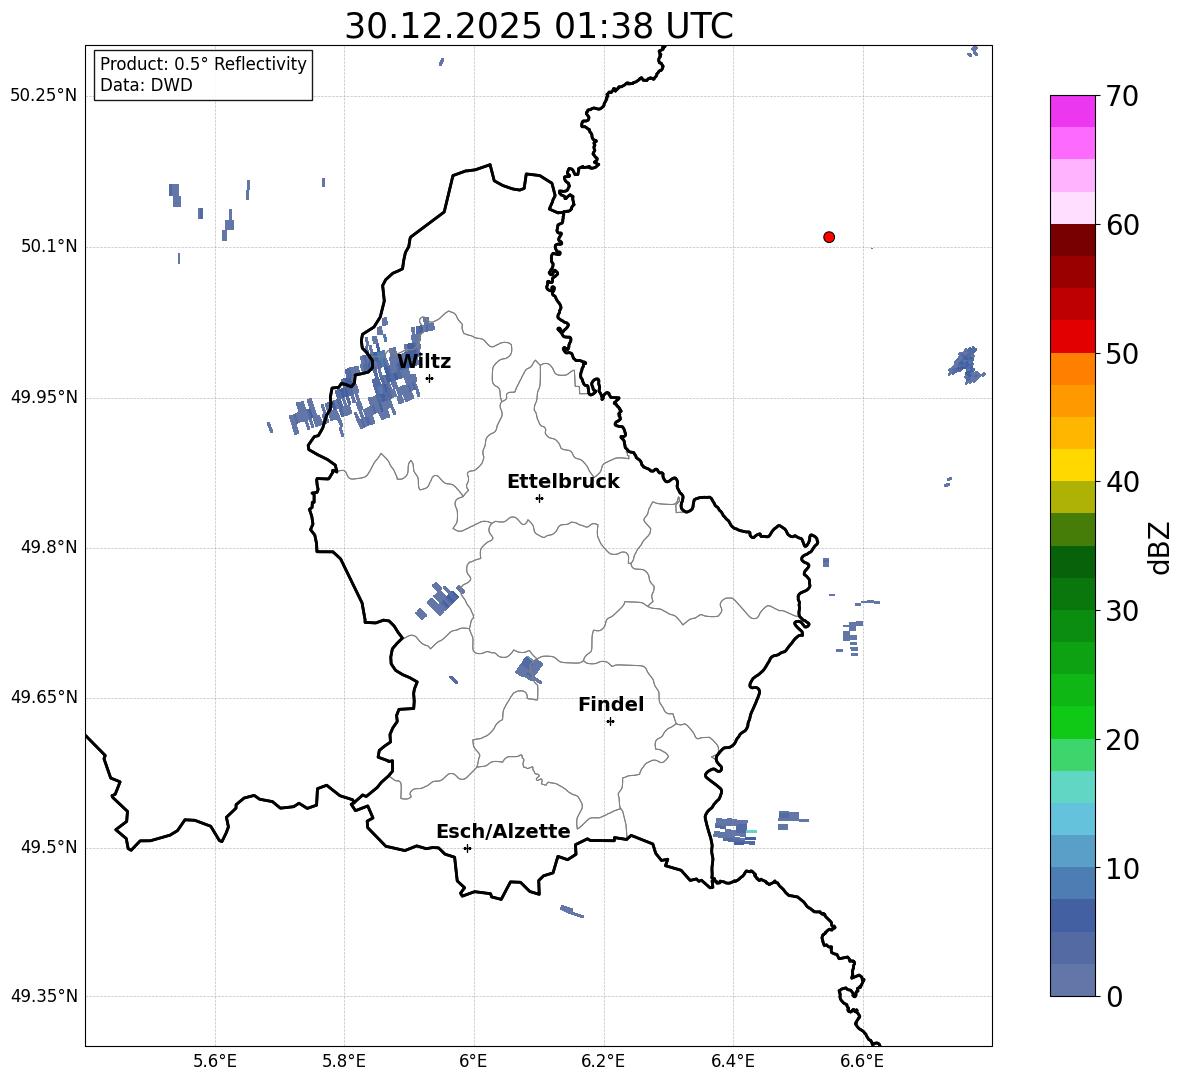Click the radar echo cluster east of 6.6°E near 49.95°N
1184x1081 pixels.
coord(967,365)
